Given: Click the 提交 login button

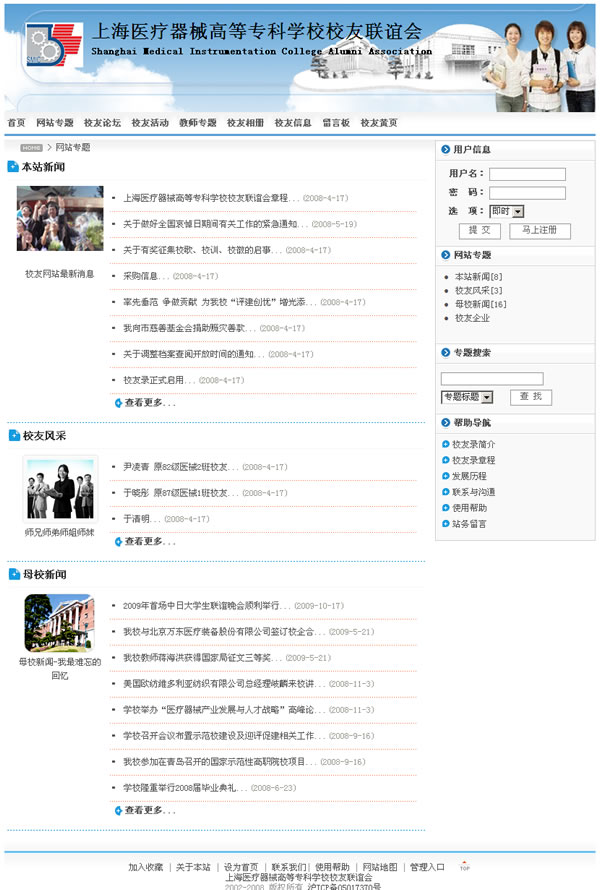Looking at the screenshot, I should (x=480, y=230).
